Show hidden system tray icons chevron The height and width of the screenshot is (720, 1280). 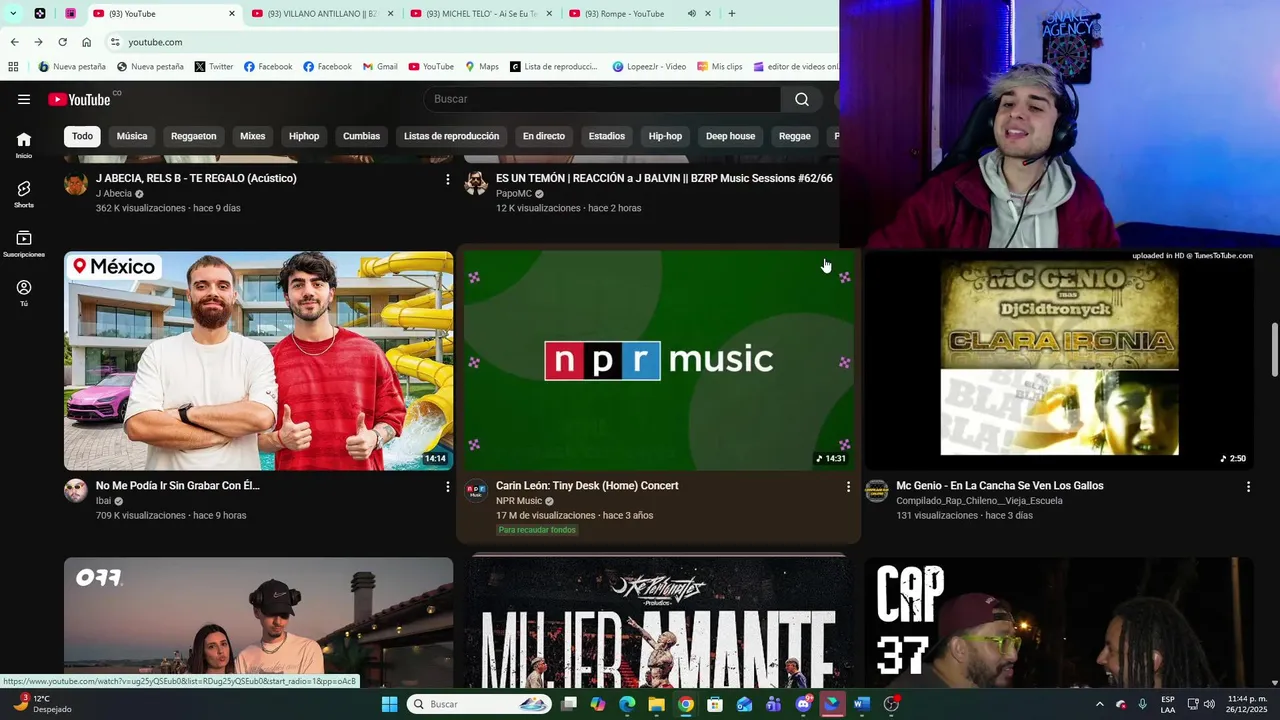tap(1100, 704)
